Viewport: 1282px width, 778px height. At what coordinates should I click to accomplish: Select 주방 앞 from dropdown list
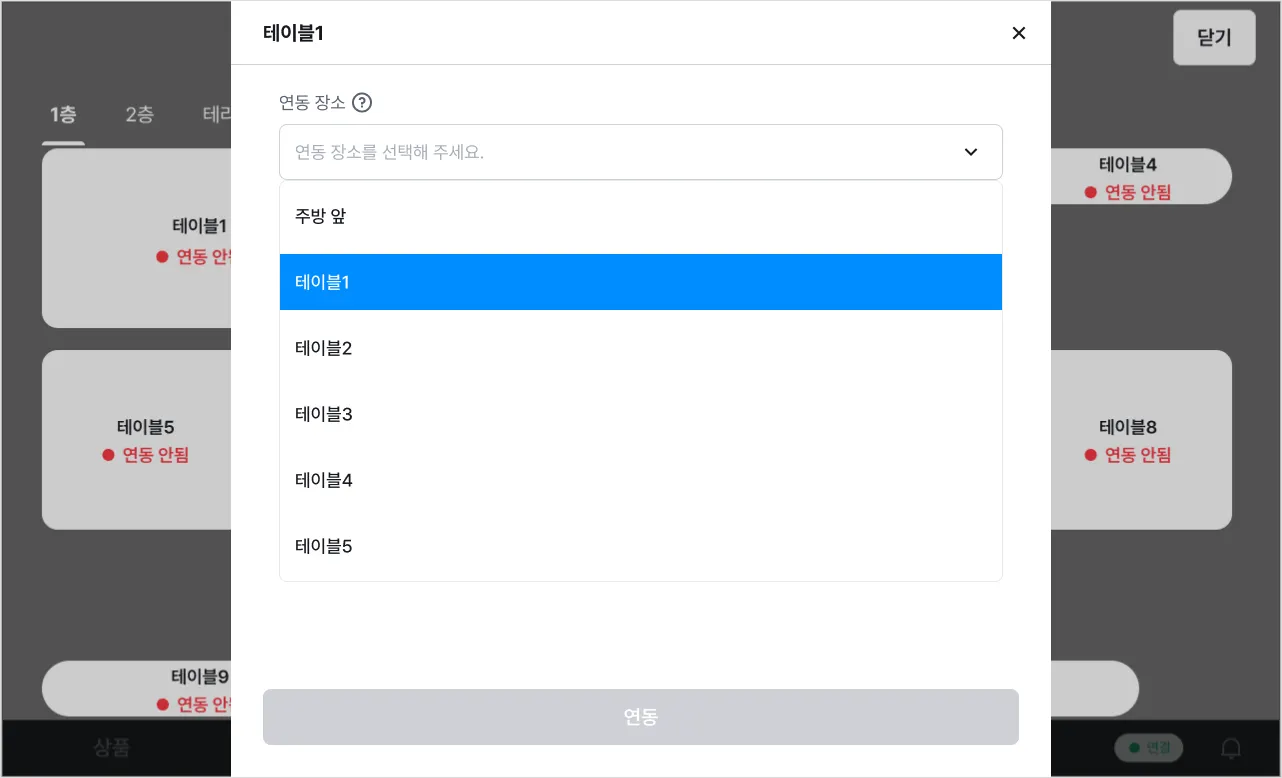tap(640, 216)
